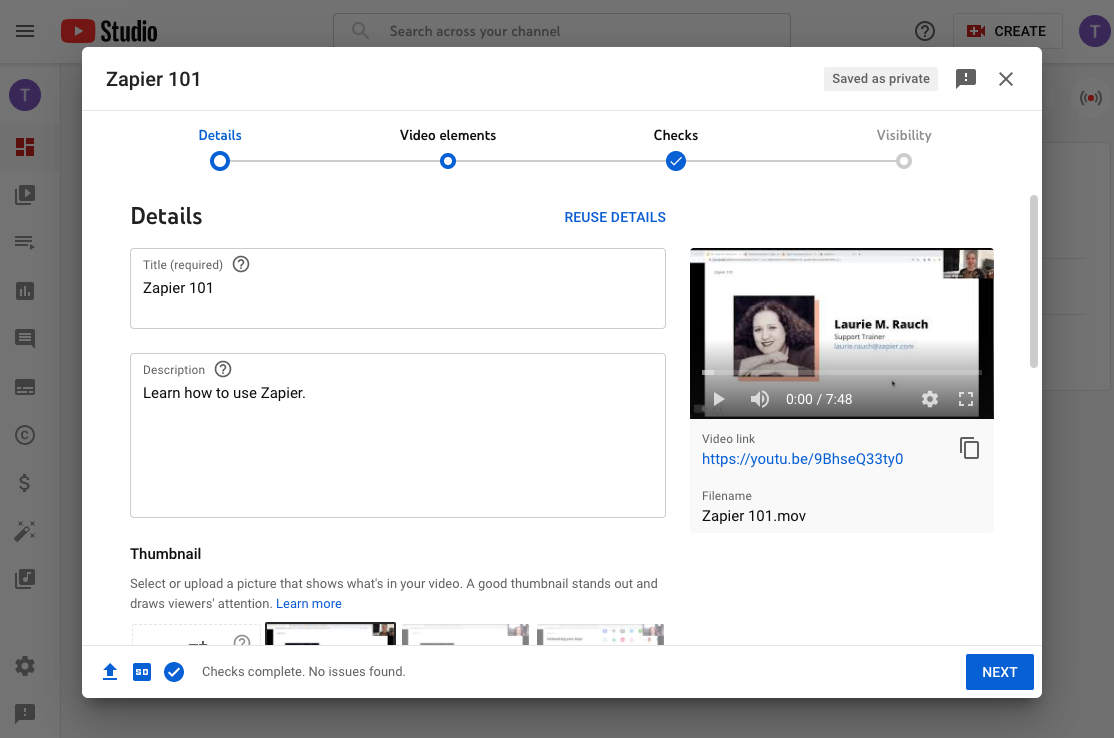The height and width of the screenshot is (738, 1114).
Task: Select the second auto-generated thumbnail
Action: 465,634
